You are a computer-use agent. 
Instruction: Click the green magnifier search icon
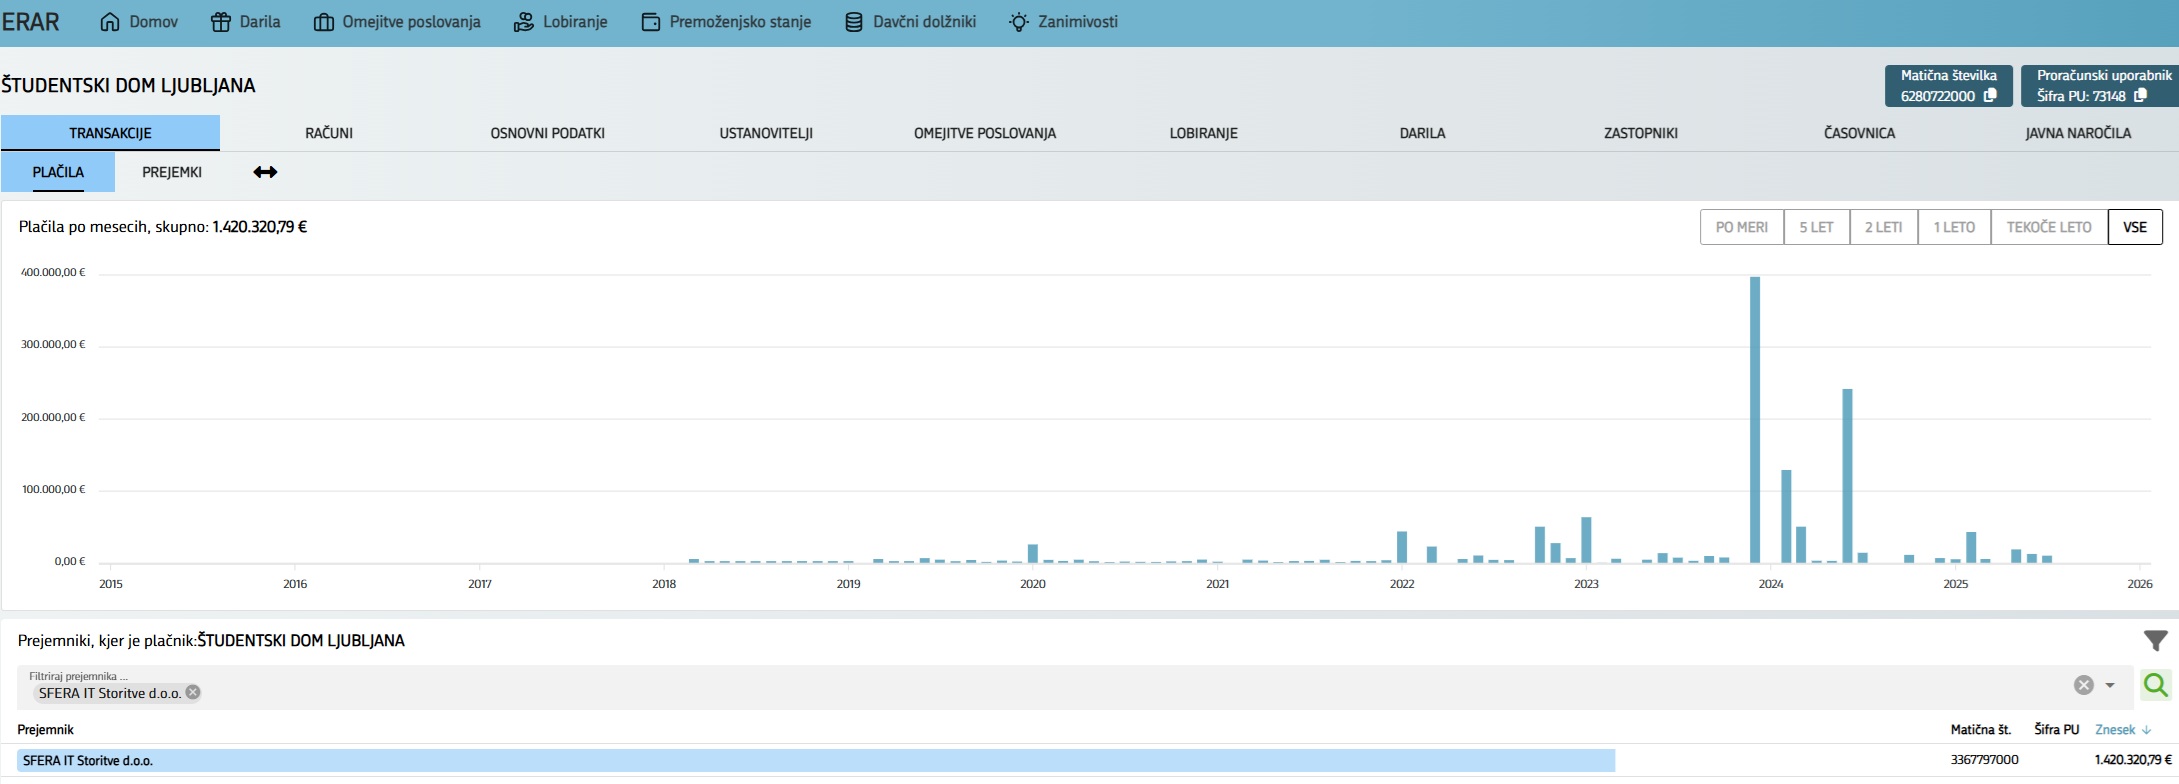coord(2155,685)
